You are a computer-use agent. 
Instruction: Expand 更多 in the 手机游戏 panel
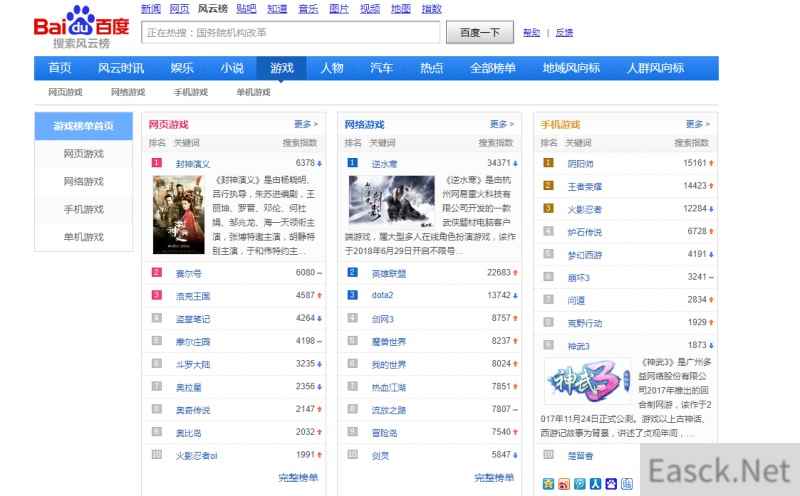[x=698, y=125]
